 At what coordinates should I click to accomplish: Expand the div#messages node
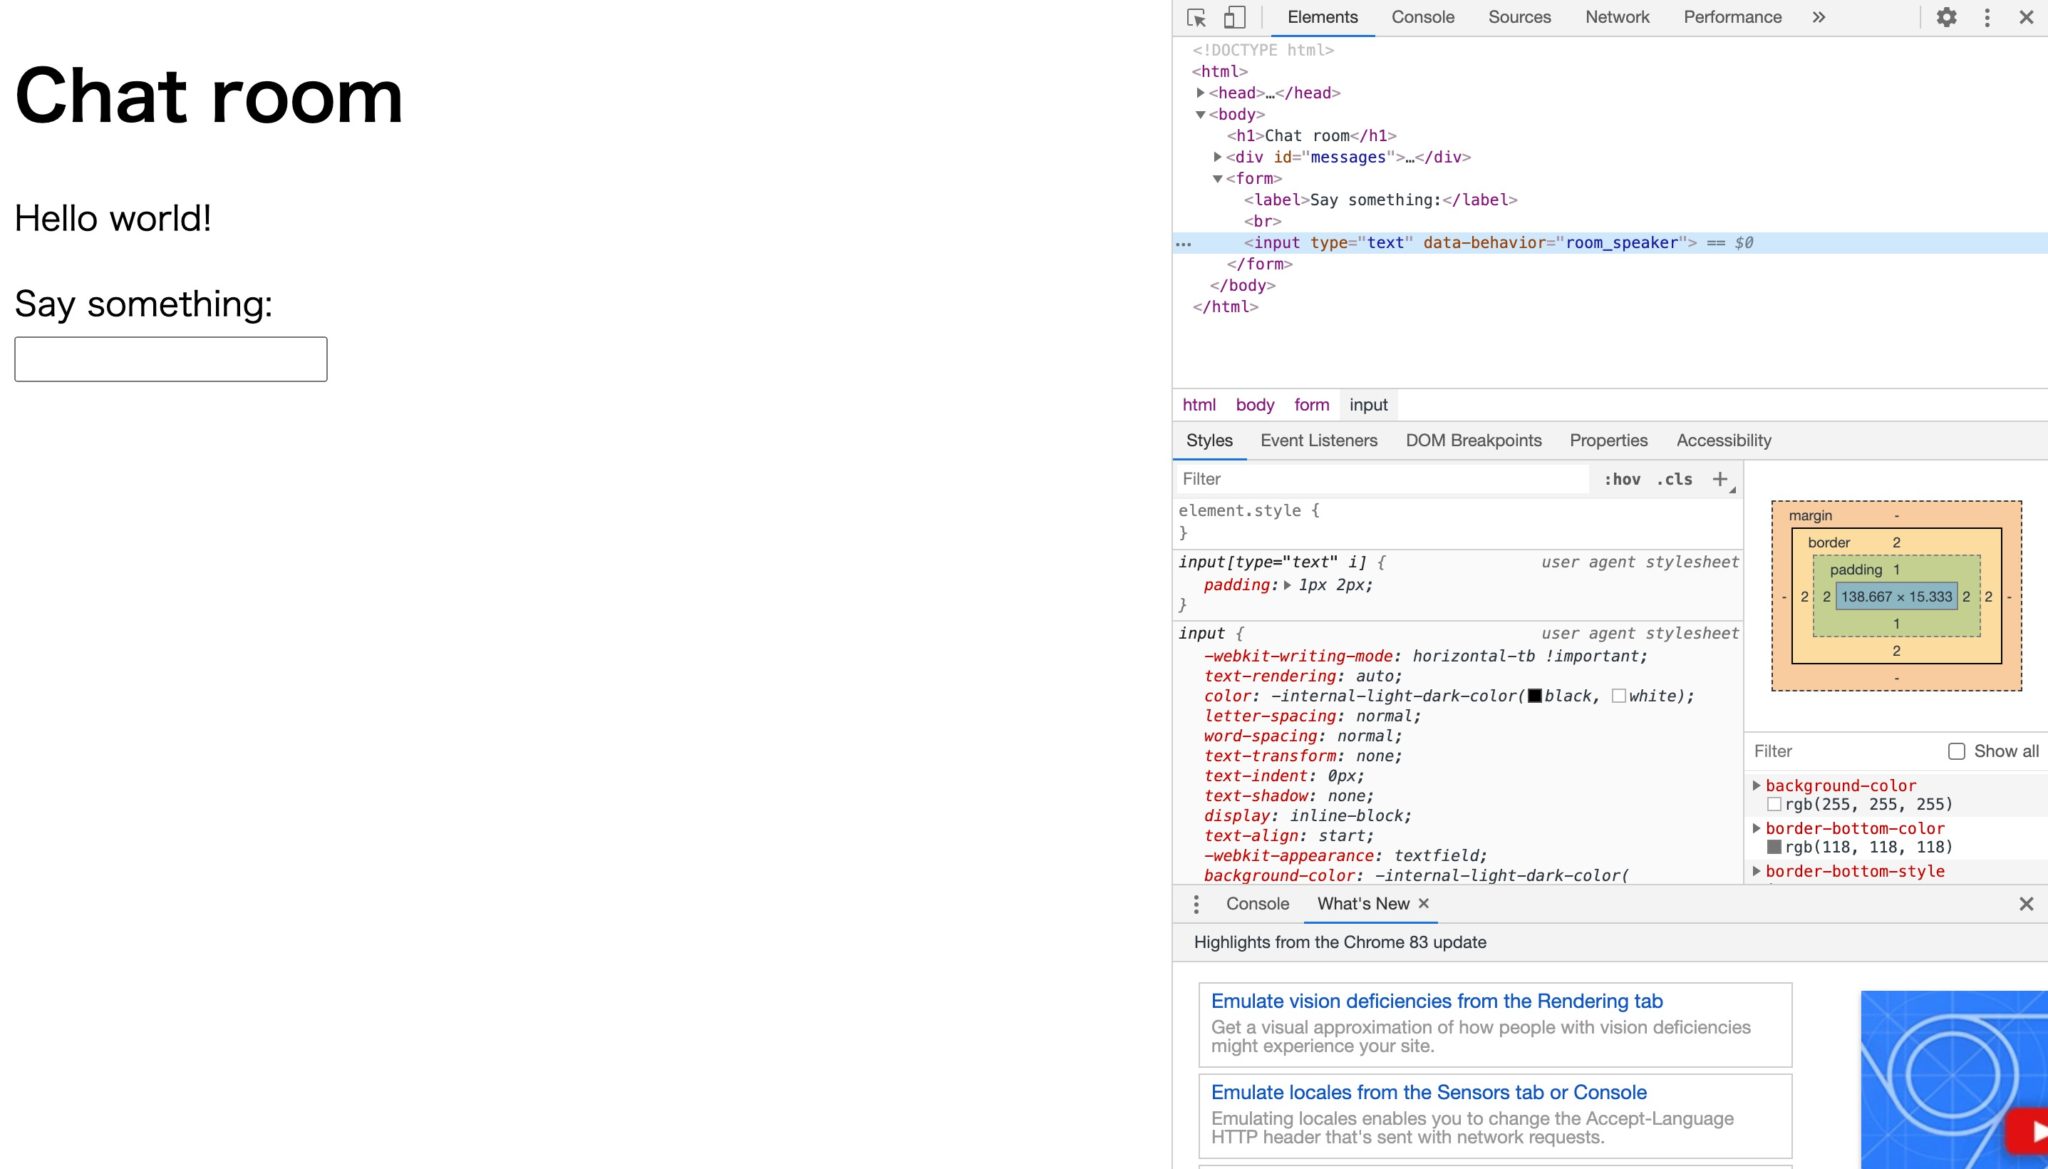tap(1217, 157)
